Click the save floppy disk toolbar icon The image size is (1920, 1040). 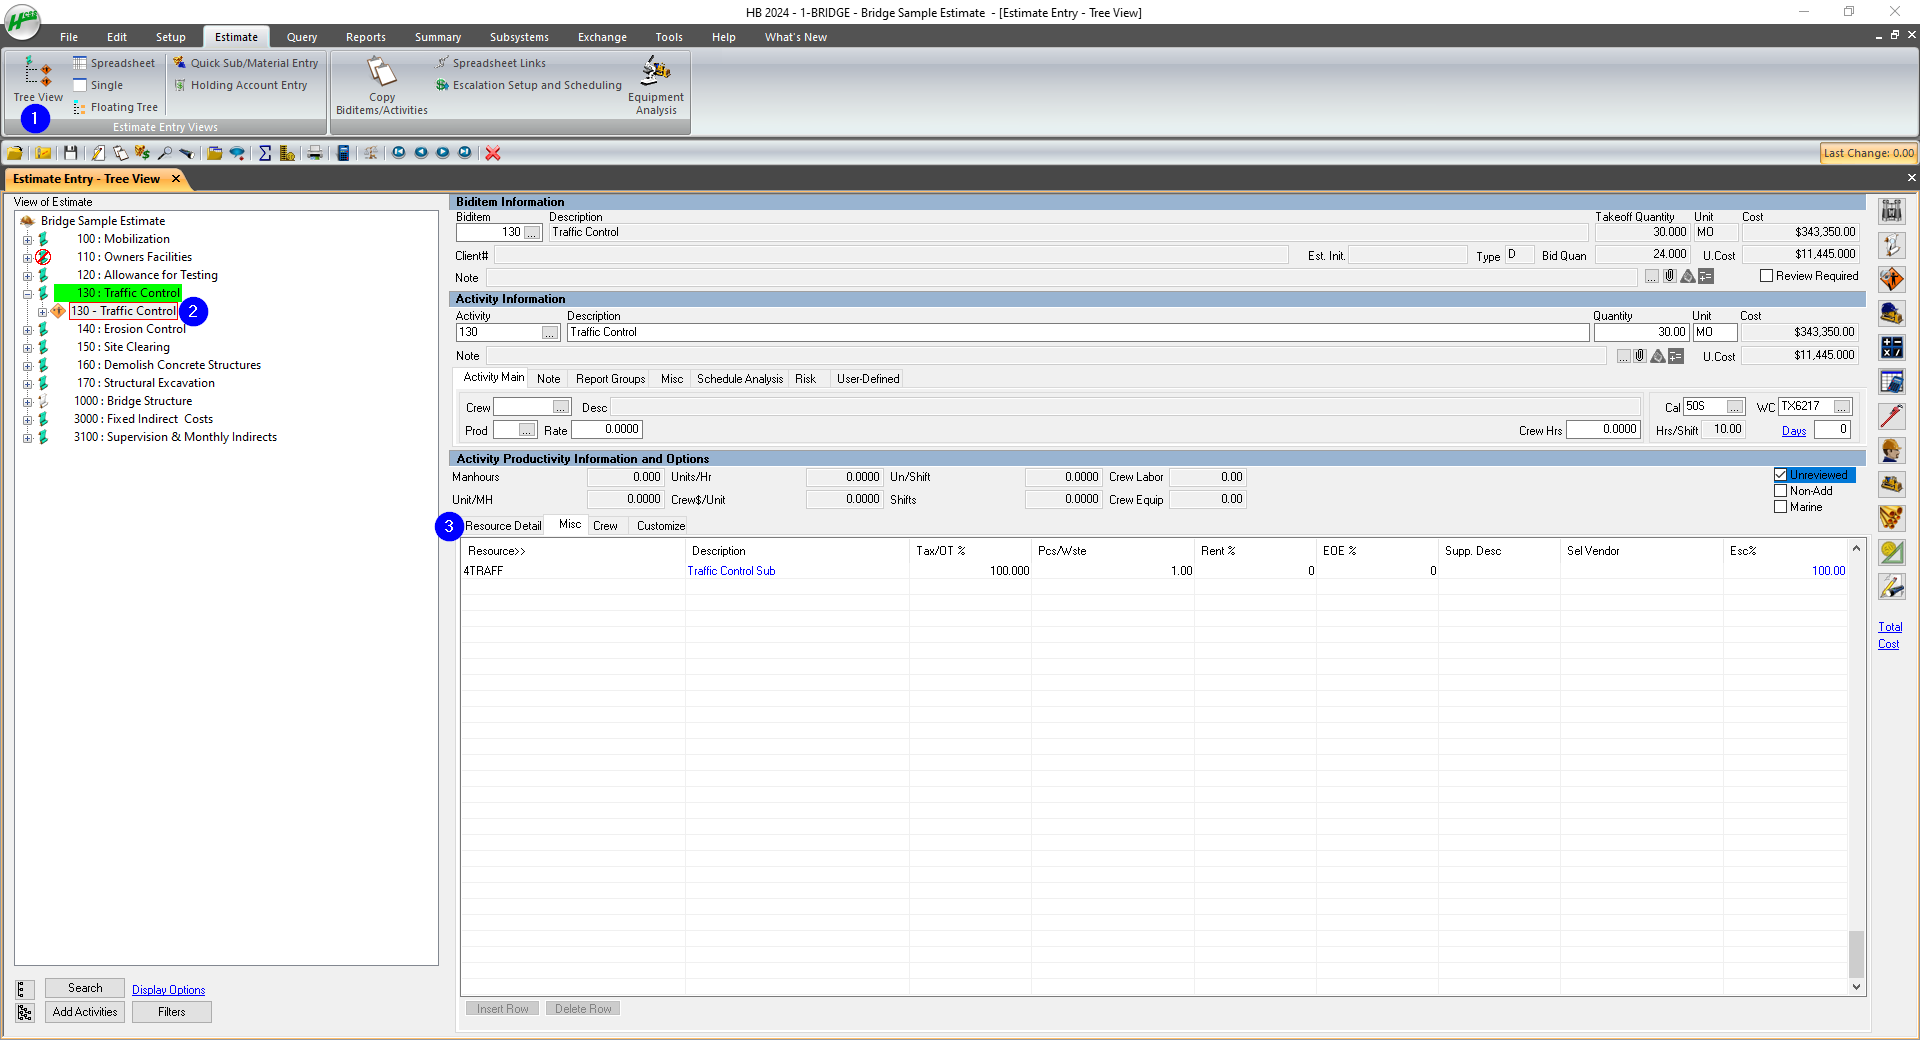click(x=70, y=153)
